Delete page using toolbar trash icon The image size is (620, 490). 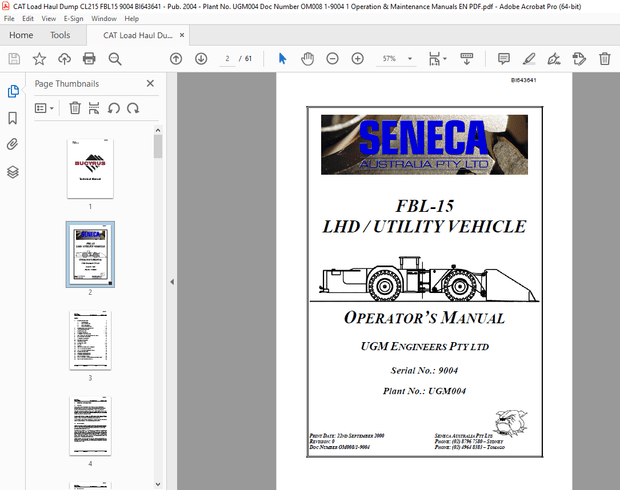click(605, 59)
